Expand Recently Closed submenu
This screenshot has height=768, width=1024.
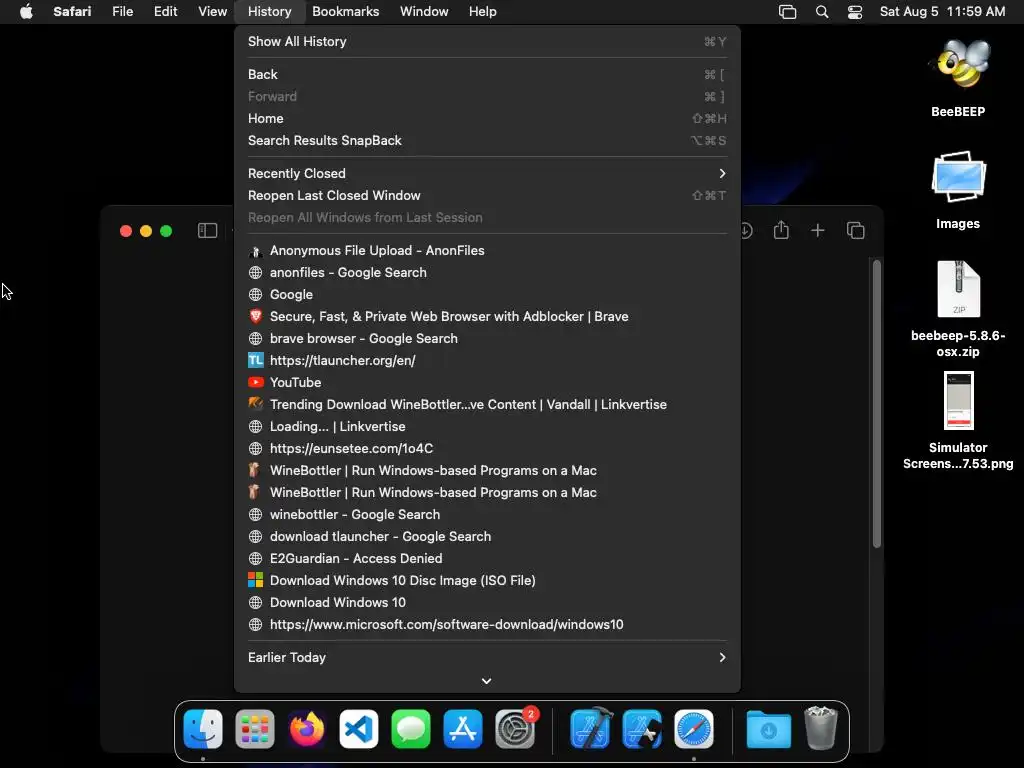(x=487, y=174)
